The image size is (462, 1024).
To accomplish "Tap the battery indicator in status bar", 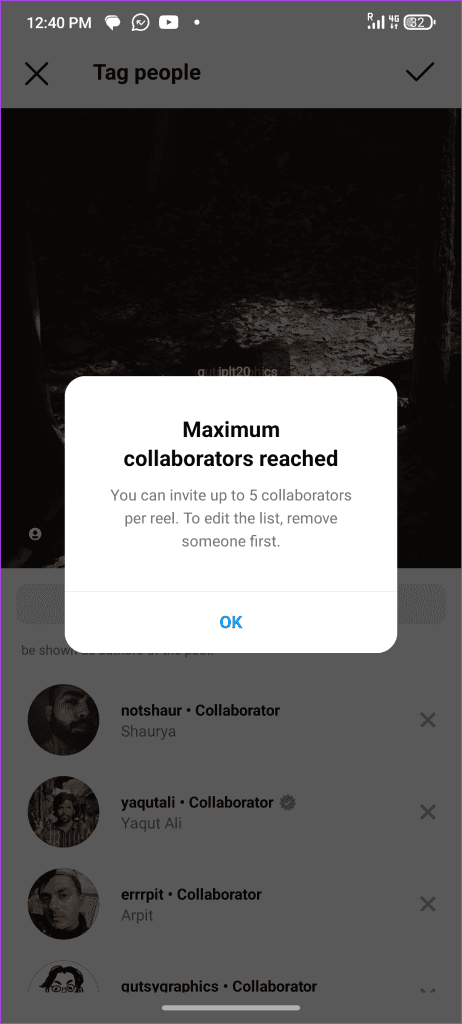I will click(420, 23).
